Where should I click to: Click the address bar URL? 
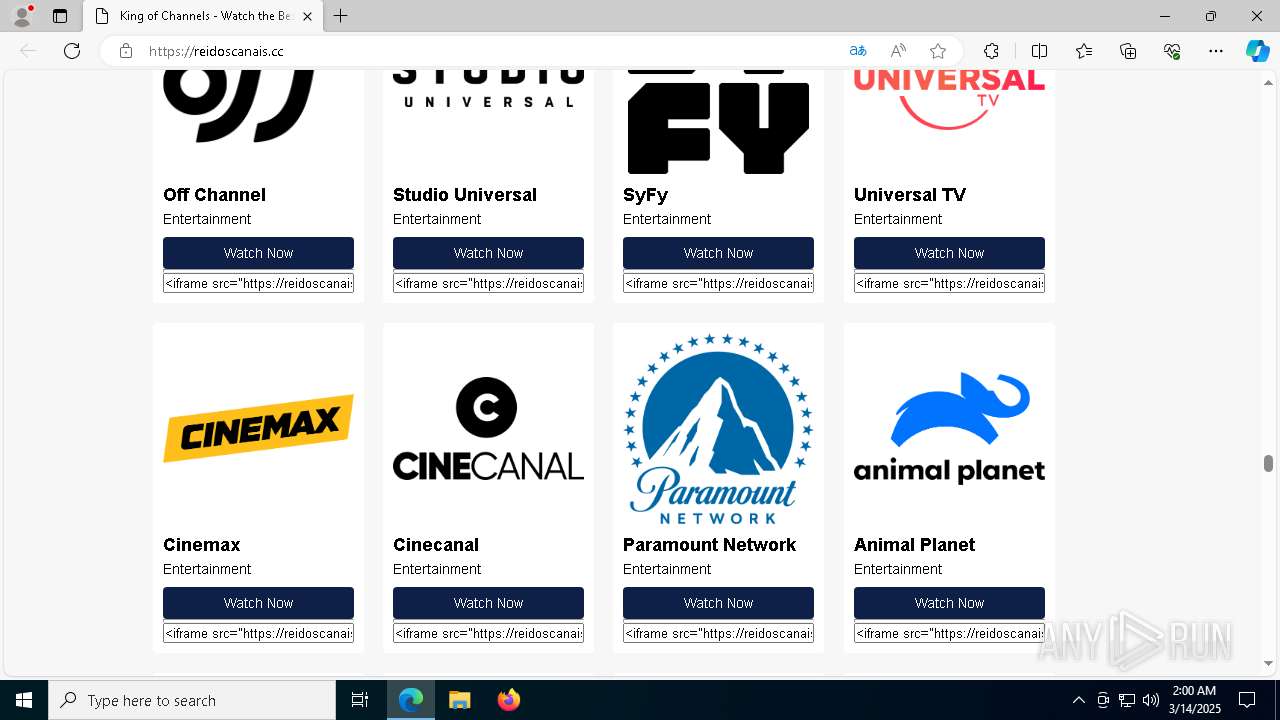pos(216,51)
